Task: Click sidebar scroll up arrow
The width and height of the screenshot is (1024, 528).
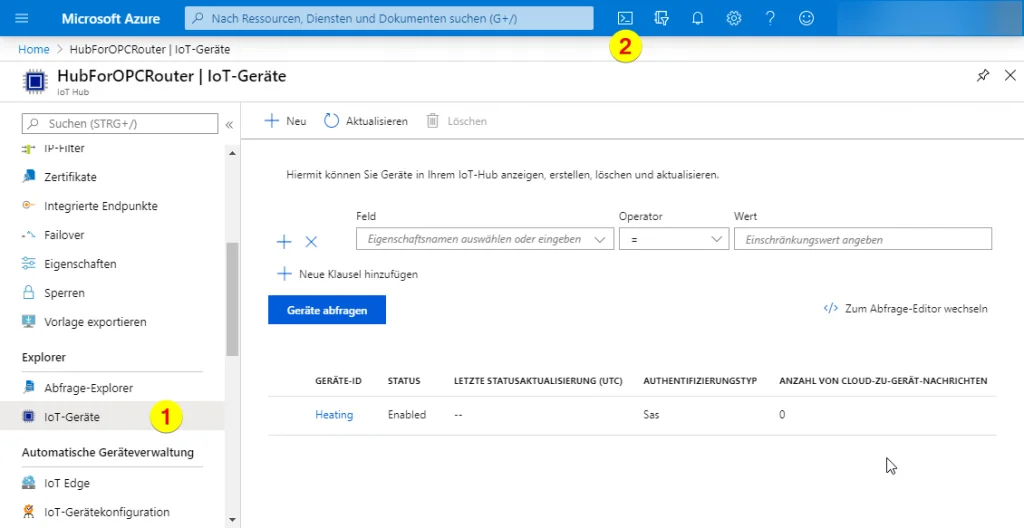Action: (x=232, y=153)
